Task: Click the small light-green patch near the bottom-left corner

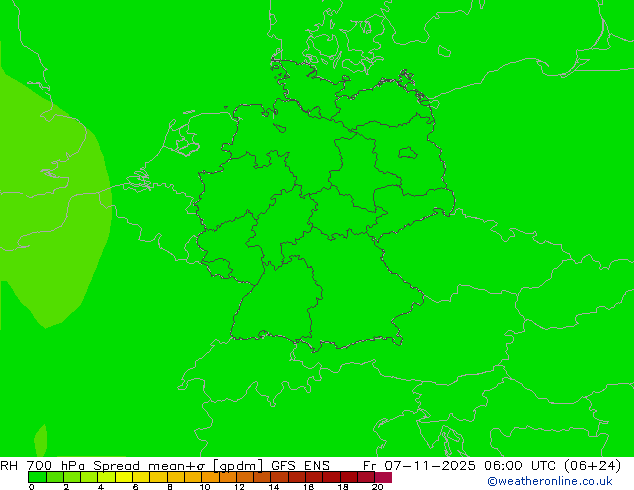Action: pos(41,441)
